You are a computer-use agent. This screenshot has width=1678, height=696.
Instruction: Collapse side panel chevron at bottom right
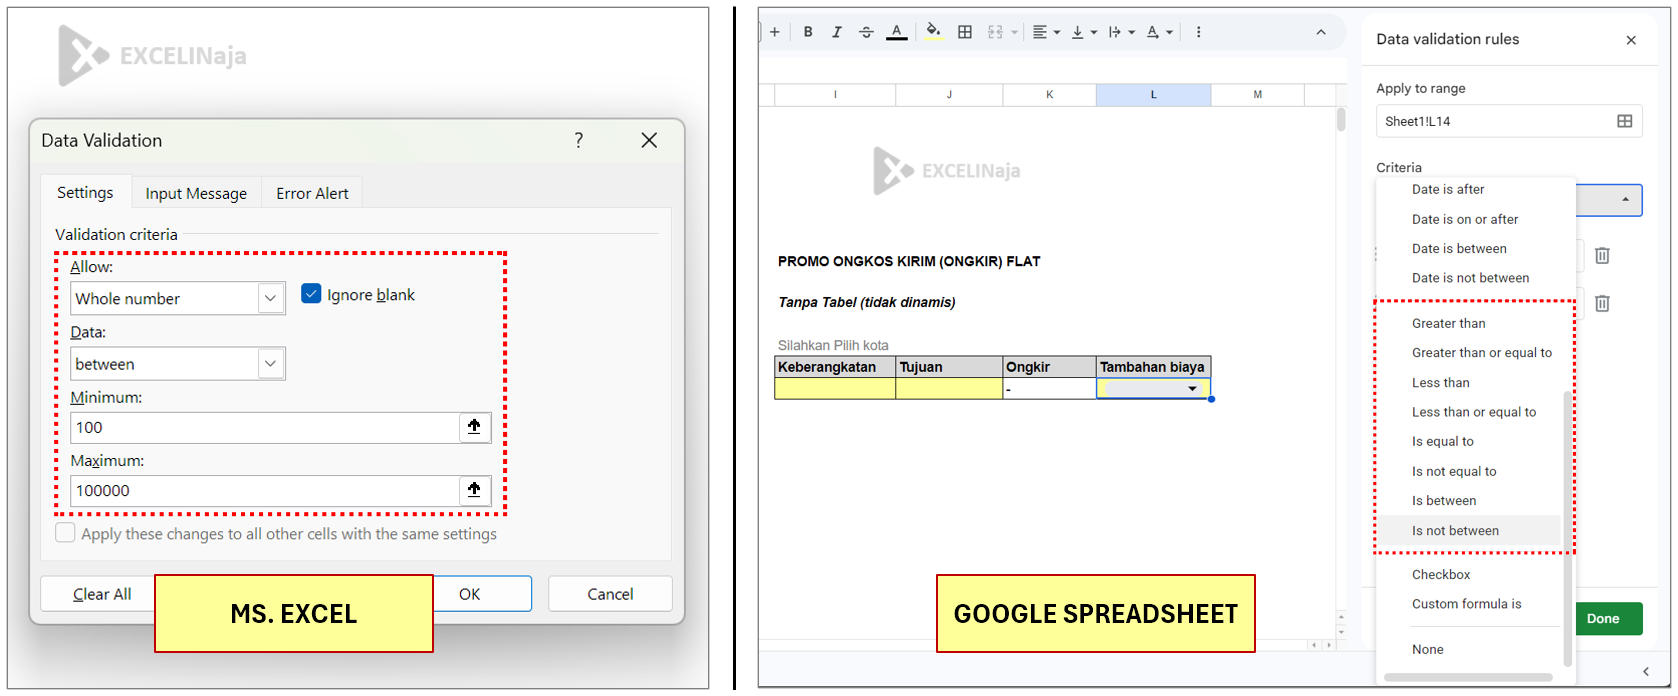1646,672
